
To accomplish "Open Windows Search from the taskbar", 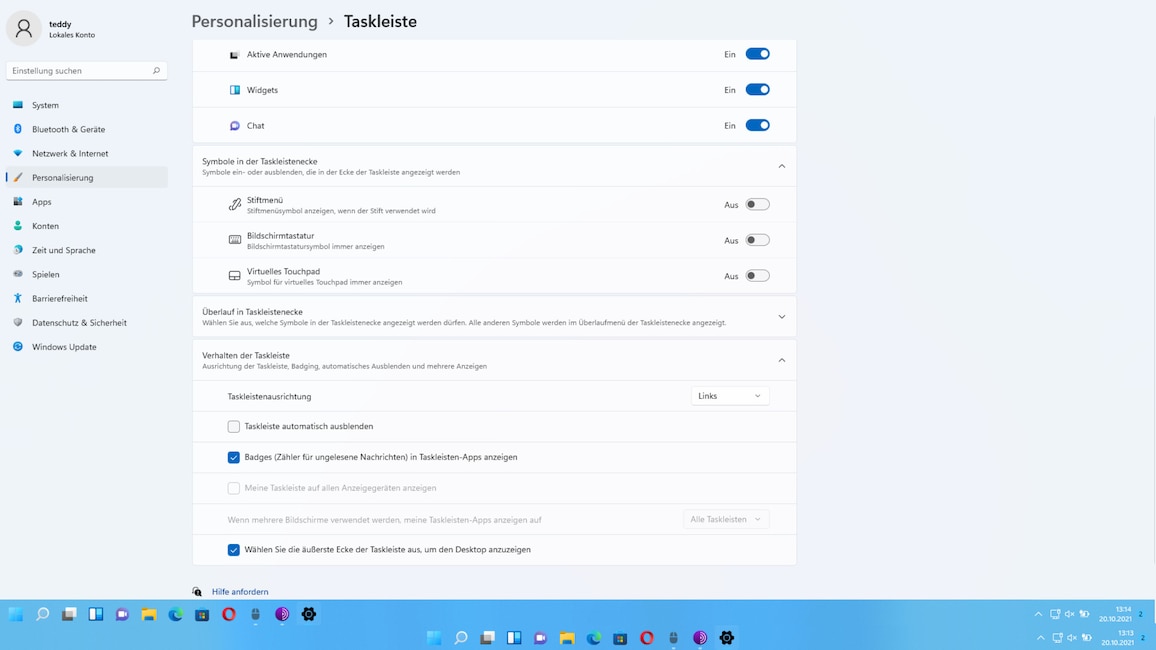I will [x=41, y=613].
